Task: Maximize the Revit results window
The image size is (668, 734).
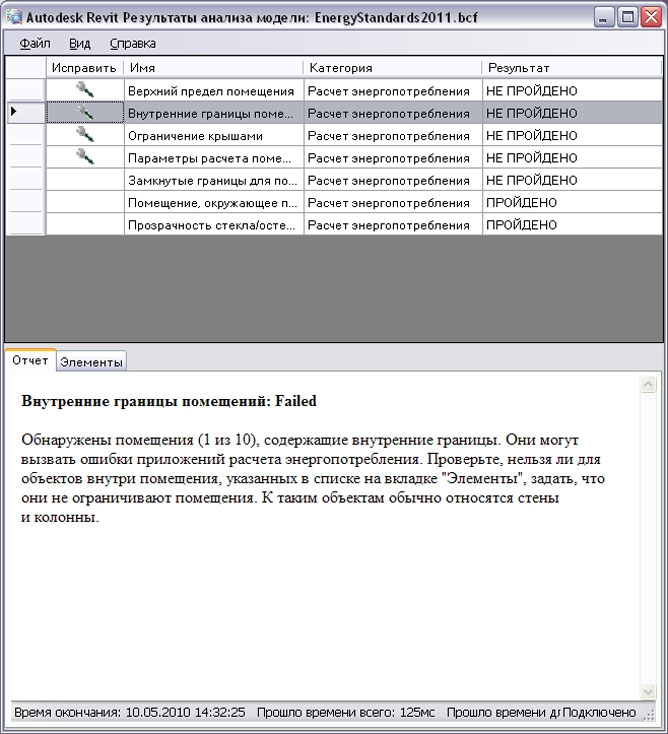Action: click(x=627, y=17)
